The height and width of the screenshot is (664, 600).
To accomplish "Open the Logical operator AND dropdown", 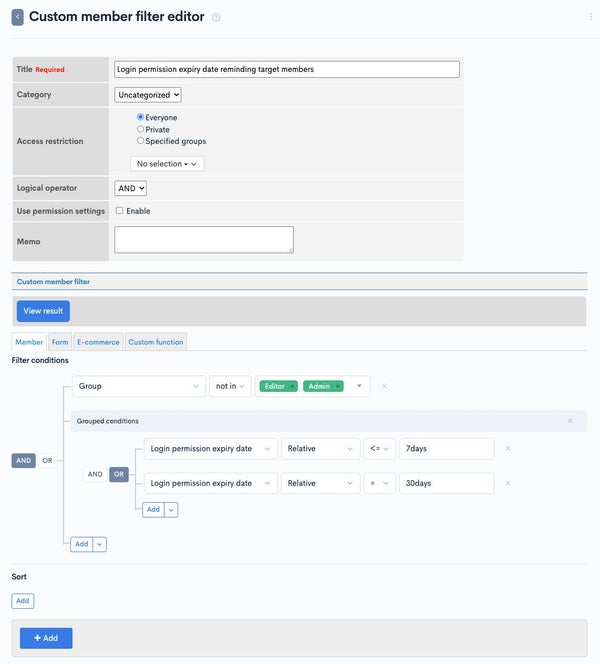I will pos(130,188).
